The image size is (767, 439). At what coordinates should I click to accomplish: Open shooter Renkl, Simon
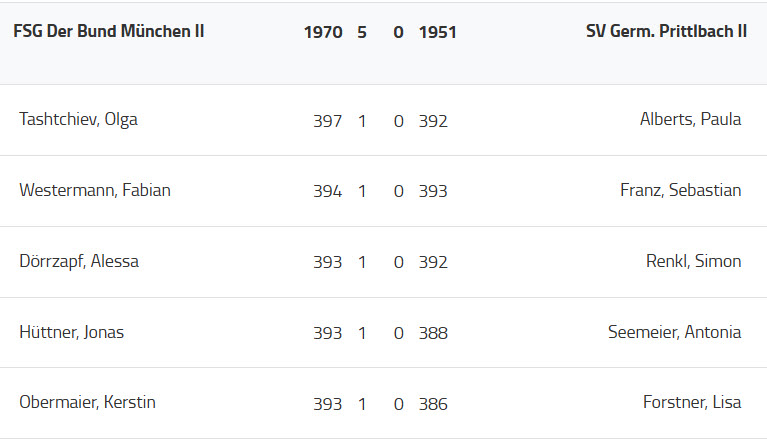[x=693, y=261]
